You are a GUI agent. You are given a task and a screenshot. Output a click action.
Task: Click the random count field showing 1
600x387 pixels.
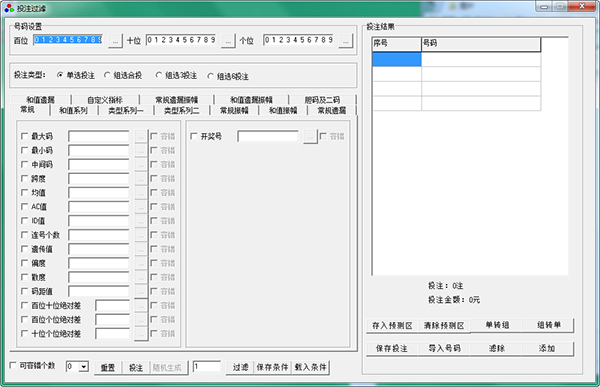207,367
